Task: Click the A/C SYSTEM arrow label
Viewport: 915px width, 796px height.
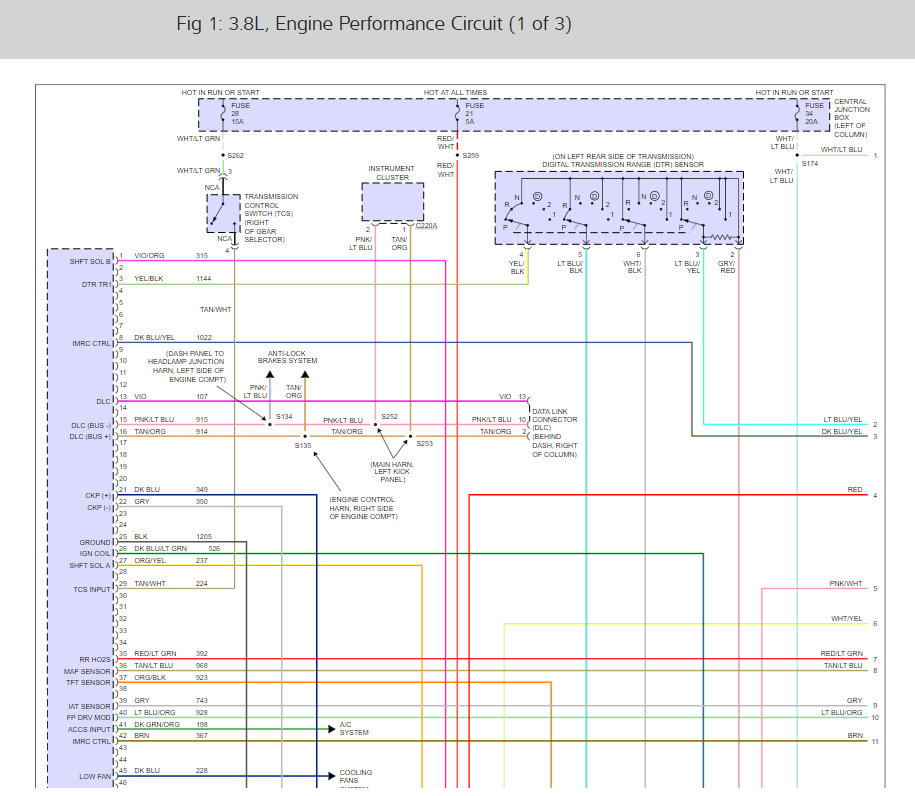Action: pyautogui.click(x=355, y=730)
